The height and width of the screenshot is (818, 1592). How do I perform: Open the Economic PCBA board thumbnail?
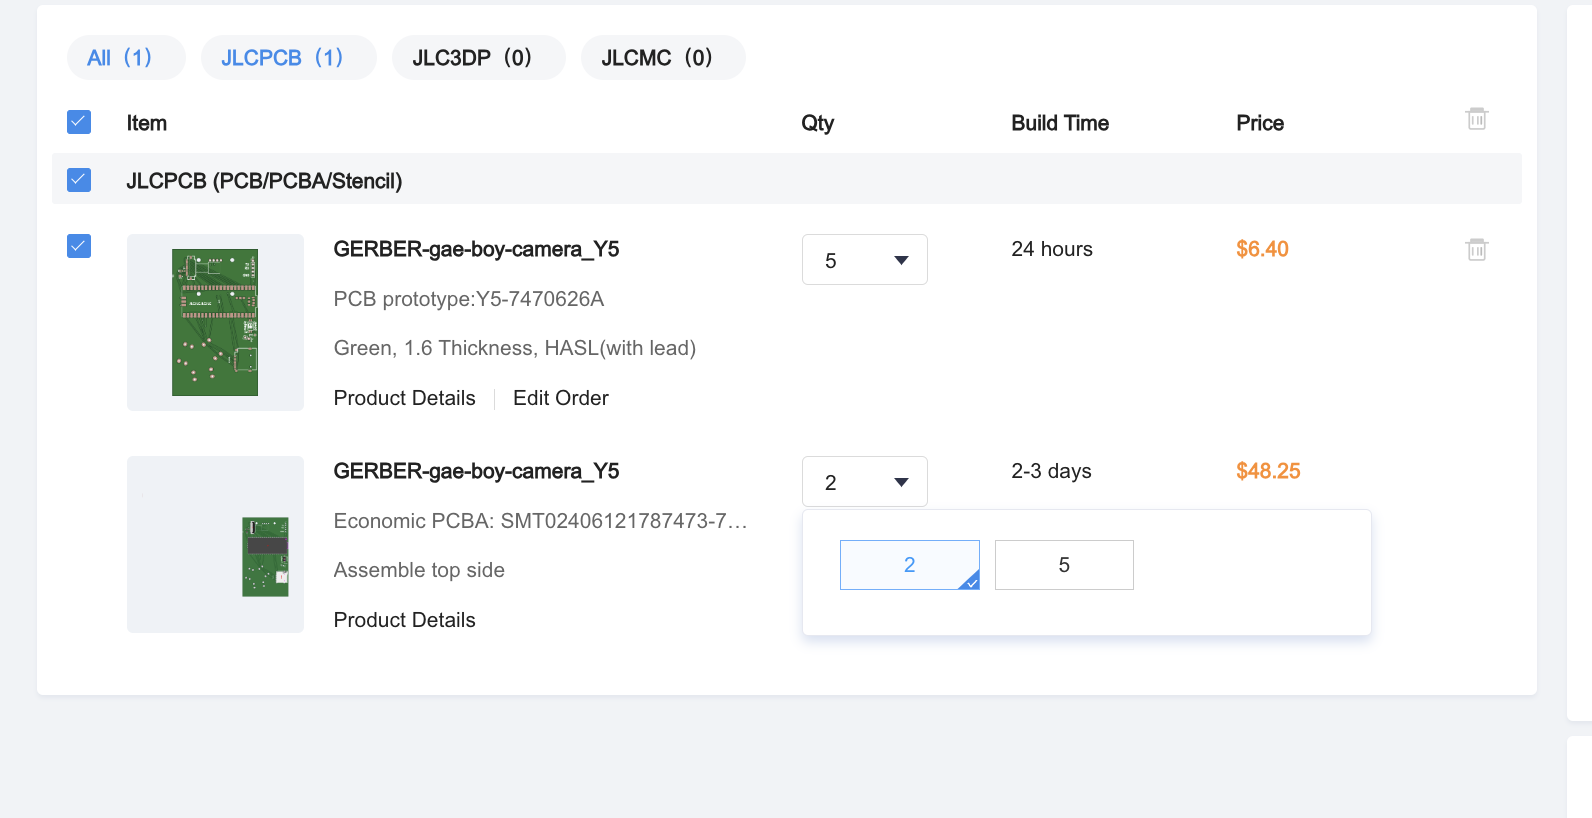pos(215,544)
